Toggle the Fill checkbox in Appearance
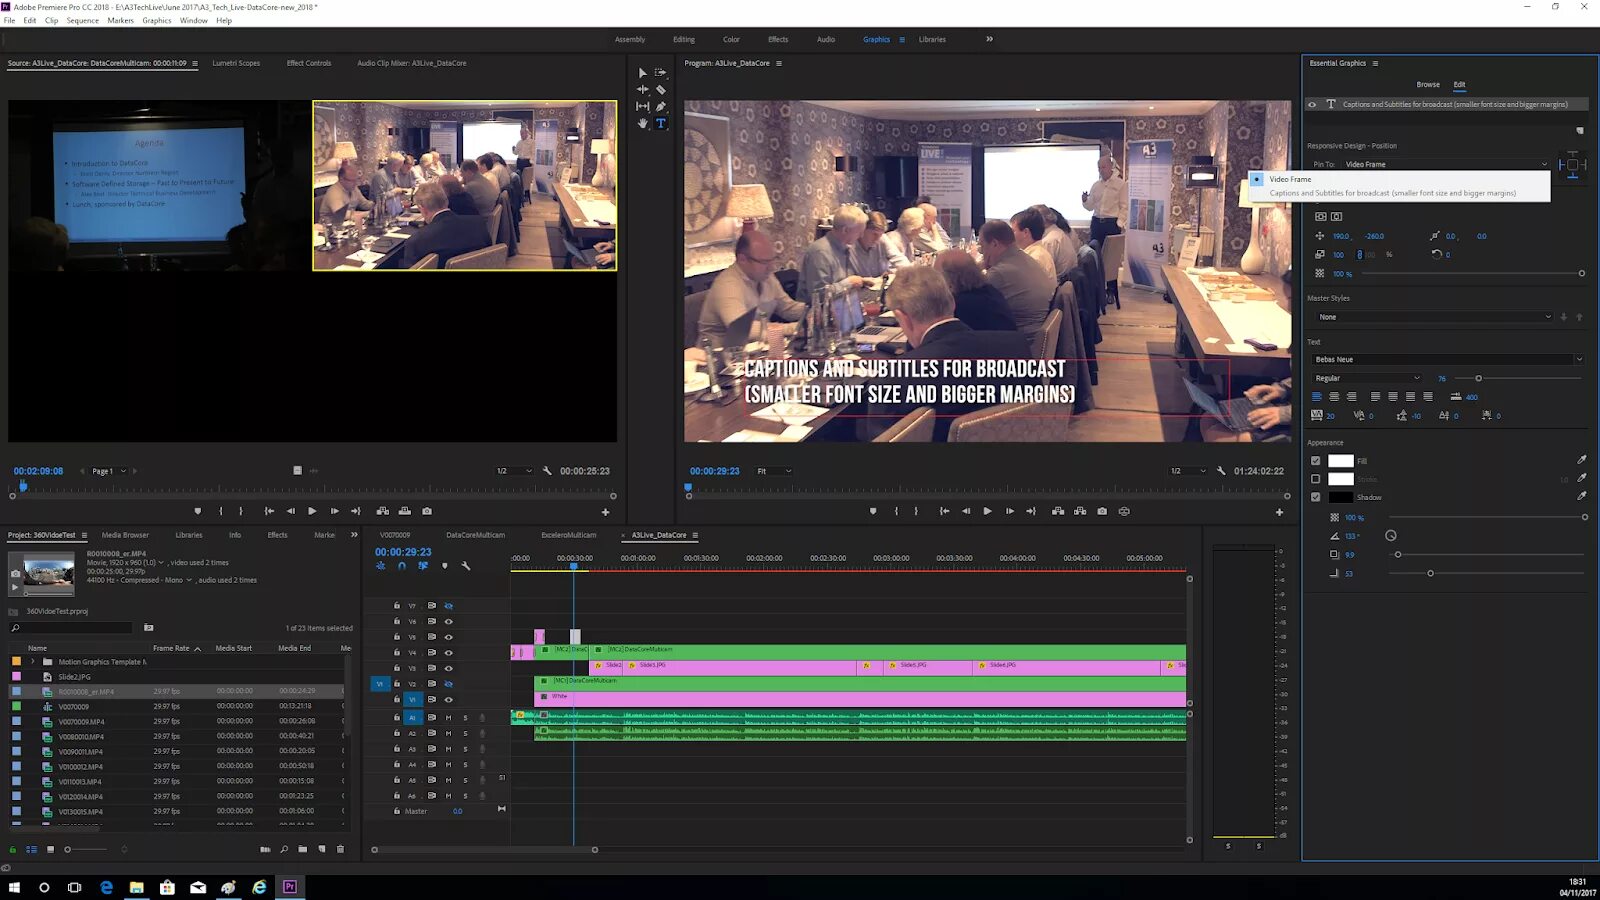Viewport: 1600px width, 900px height. (1316, 461)
